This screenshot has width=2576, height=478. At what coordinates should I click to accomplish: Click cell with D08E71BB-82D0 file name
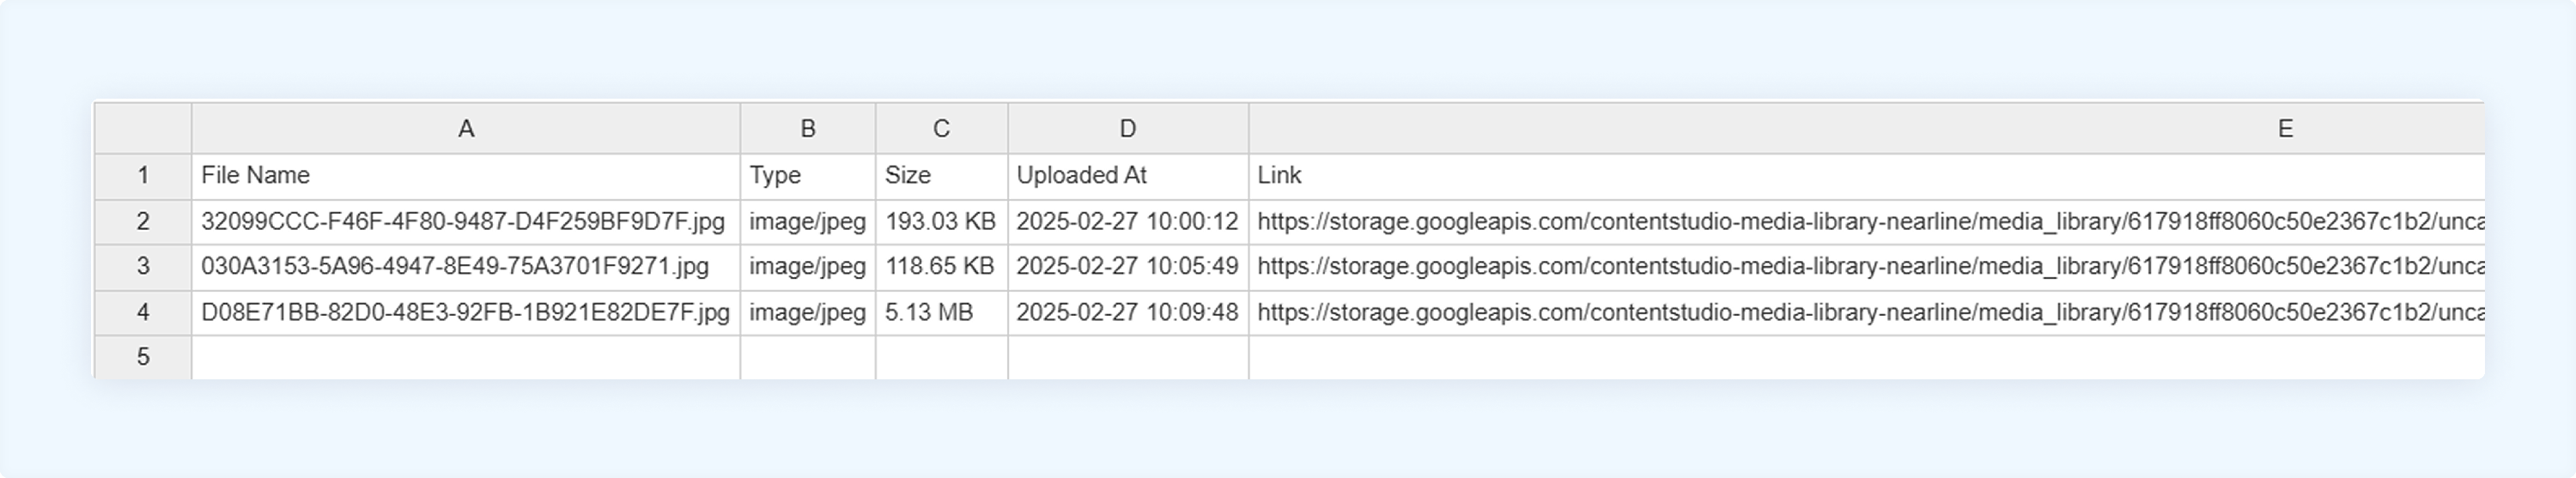466,313
